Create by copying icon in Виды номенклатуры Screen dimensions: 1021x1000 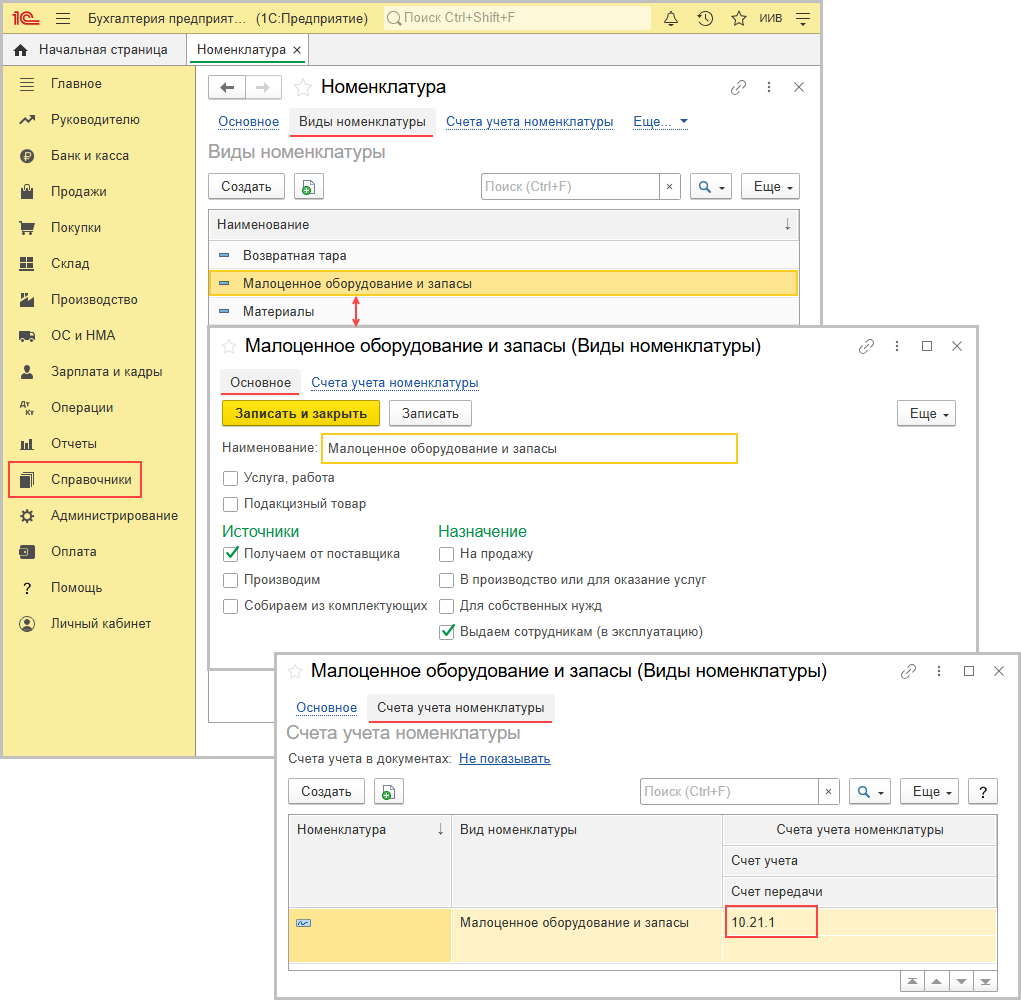[x=309, y=187]
